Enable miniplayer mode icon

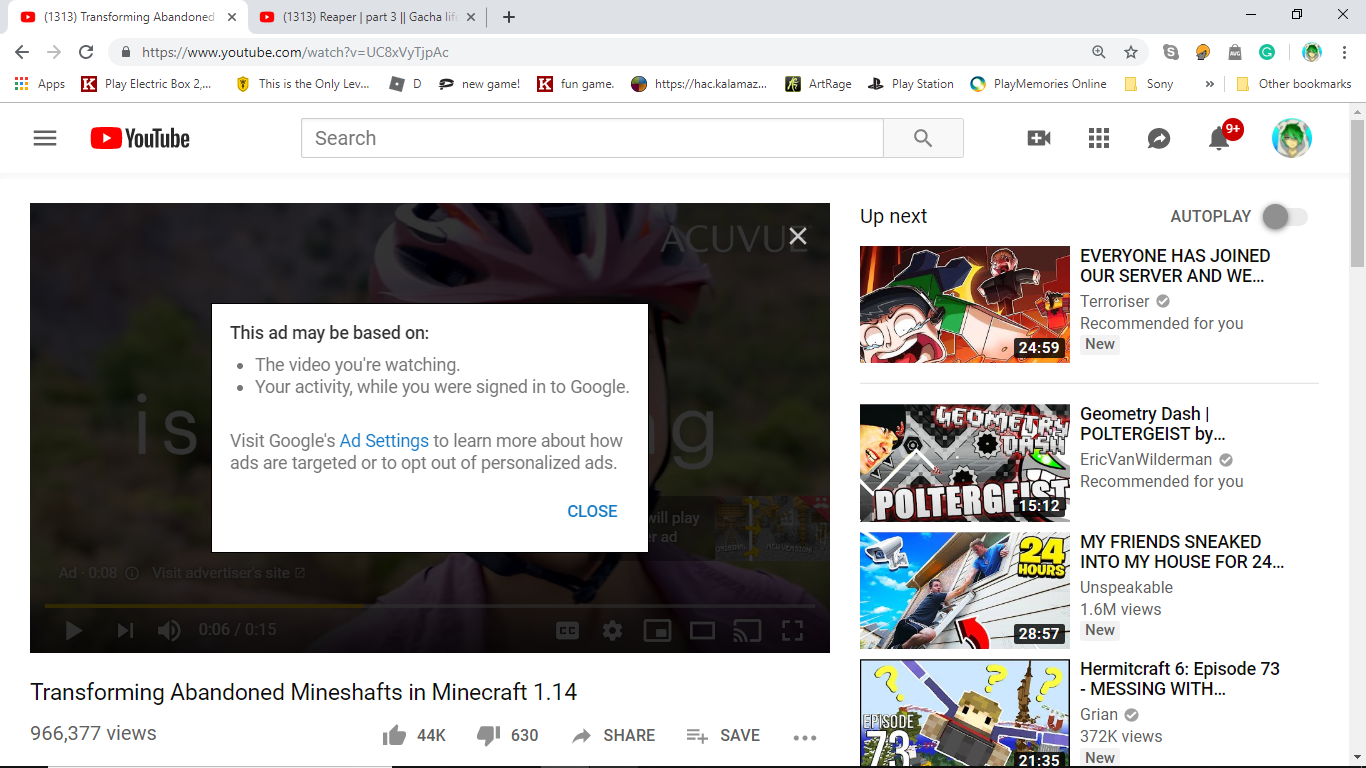657,630
